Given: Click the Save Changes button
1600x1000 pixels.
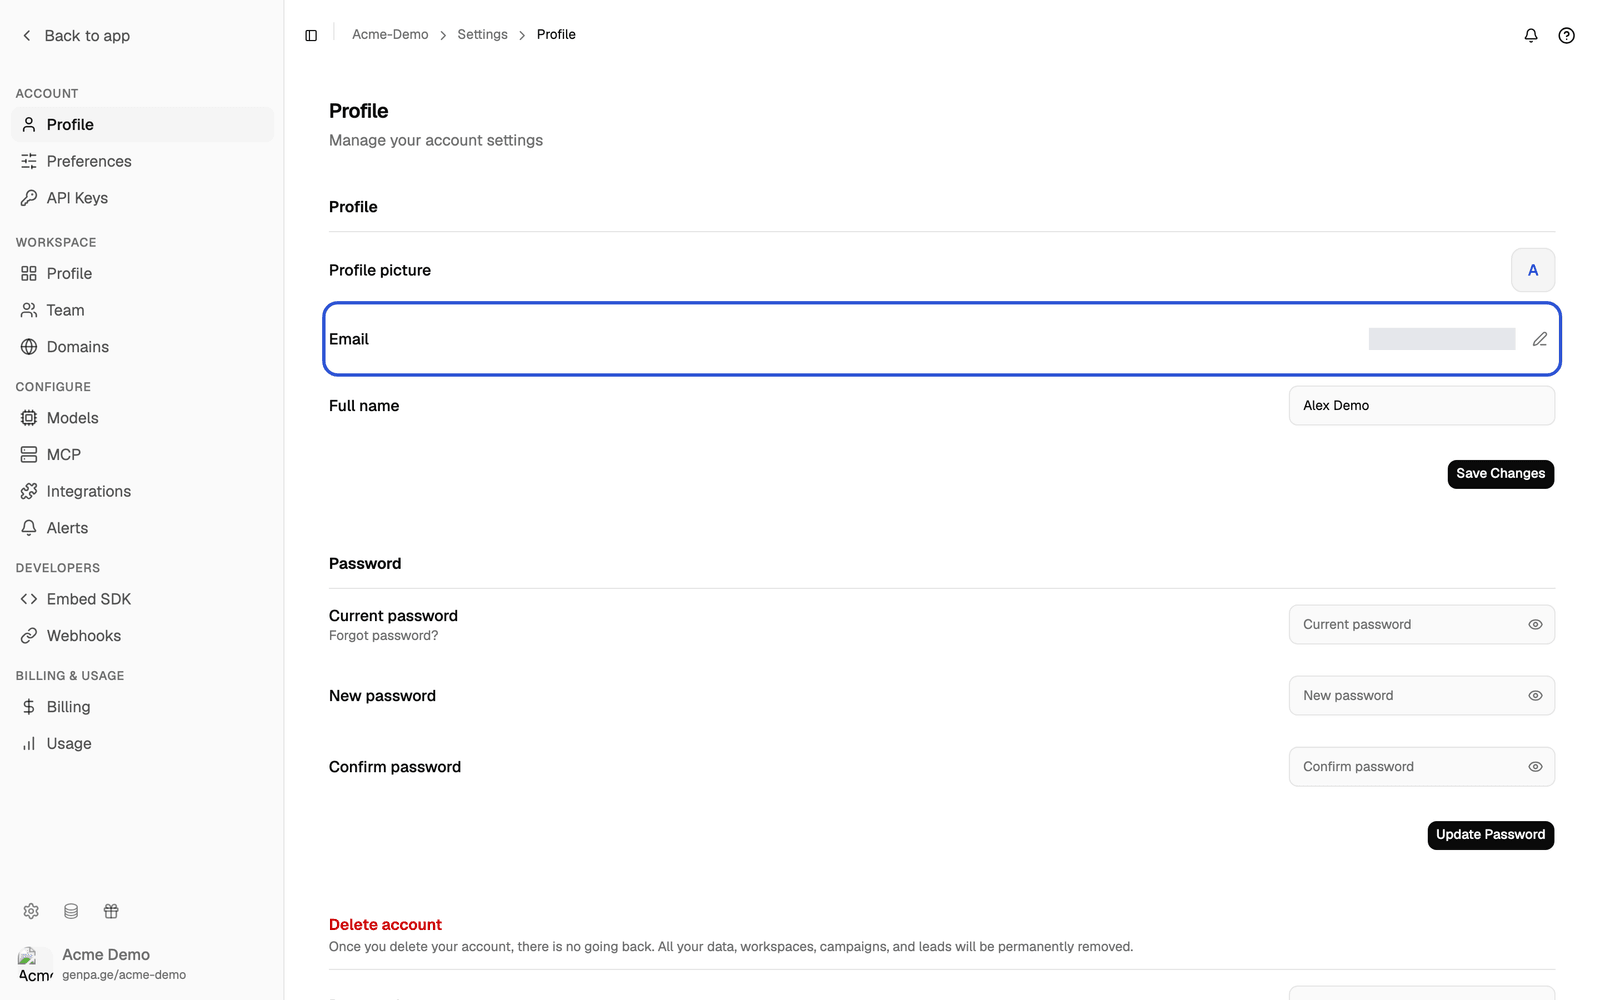Looking at the screenshot, I should [1500, 474].
